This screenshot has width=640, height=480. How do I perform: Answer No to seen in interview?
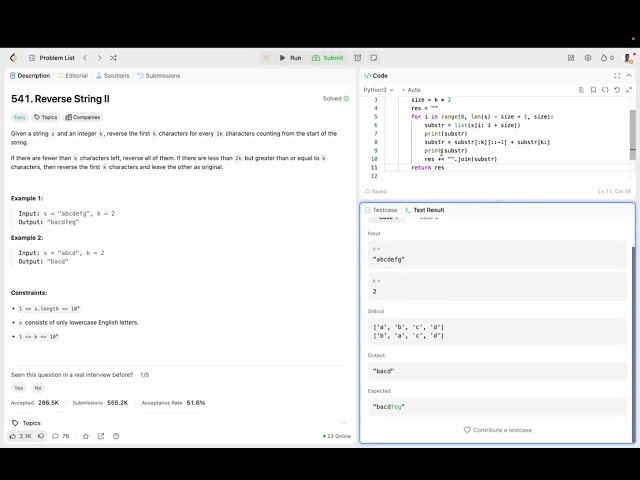[x=38, y=388]
